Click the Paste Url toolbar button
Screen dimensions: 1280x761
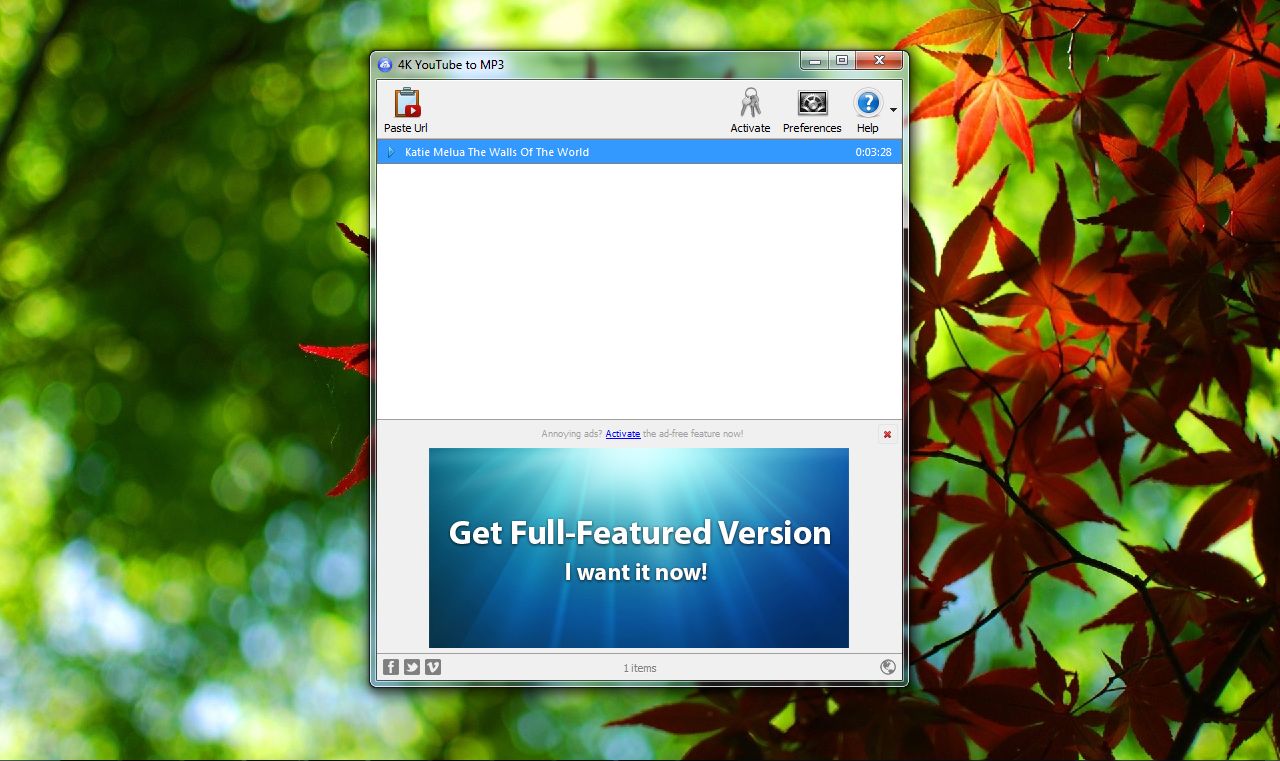[406, 110]
